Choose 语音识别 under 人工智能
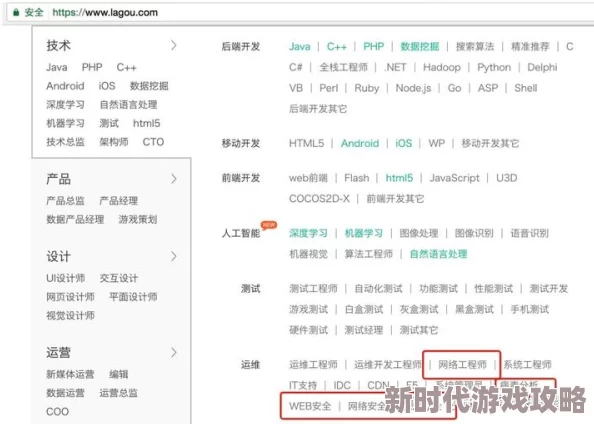The image size is (594, 424). pyautogui.click(x=530, y=233)
